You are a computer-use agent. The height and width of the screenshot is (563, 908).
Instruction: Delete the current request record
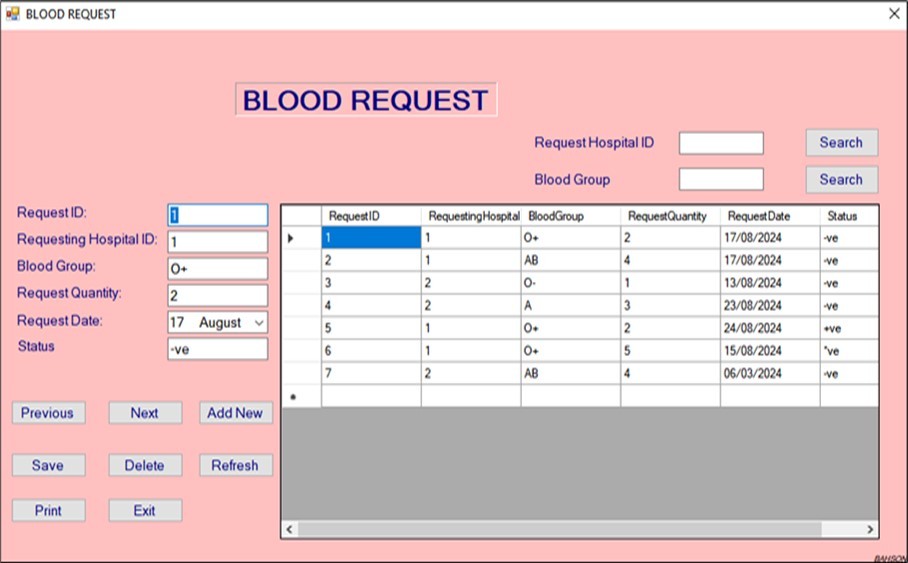(x=145, y=465)
